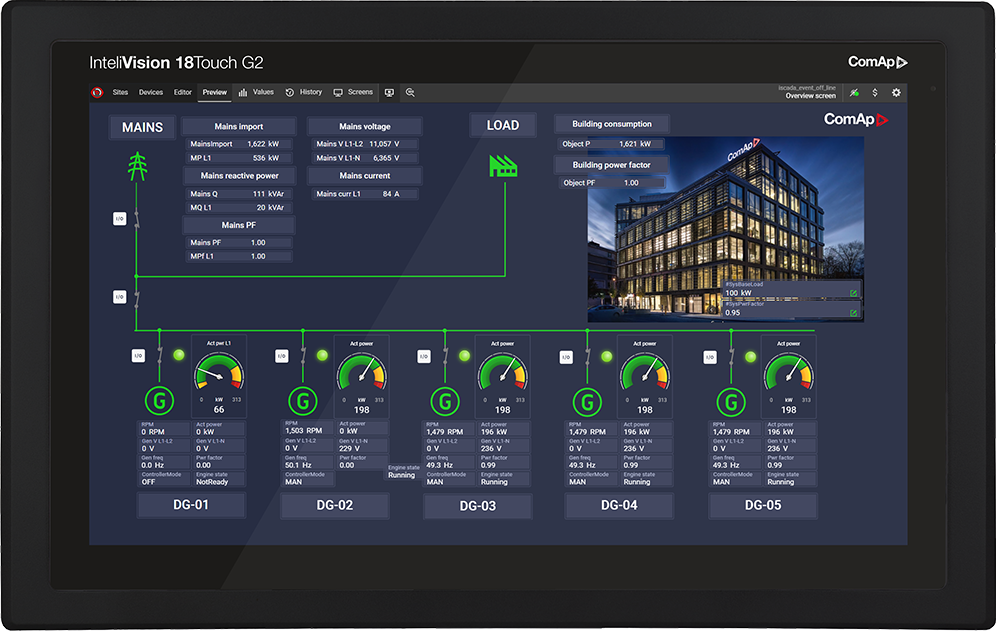The image size is (996, 631).
Task: Click the green connection status icon
Action: pos(854,93)
